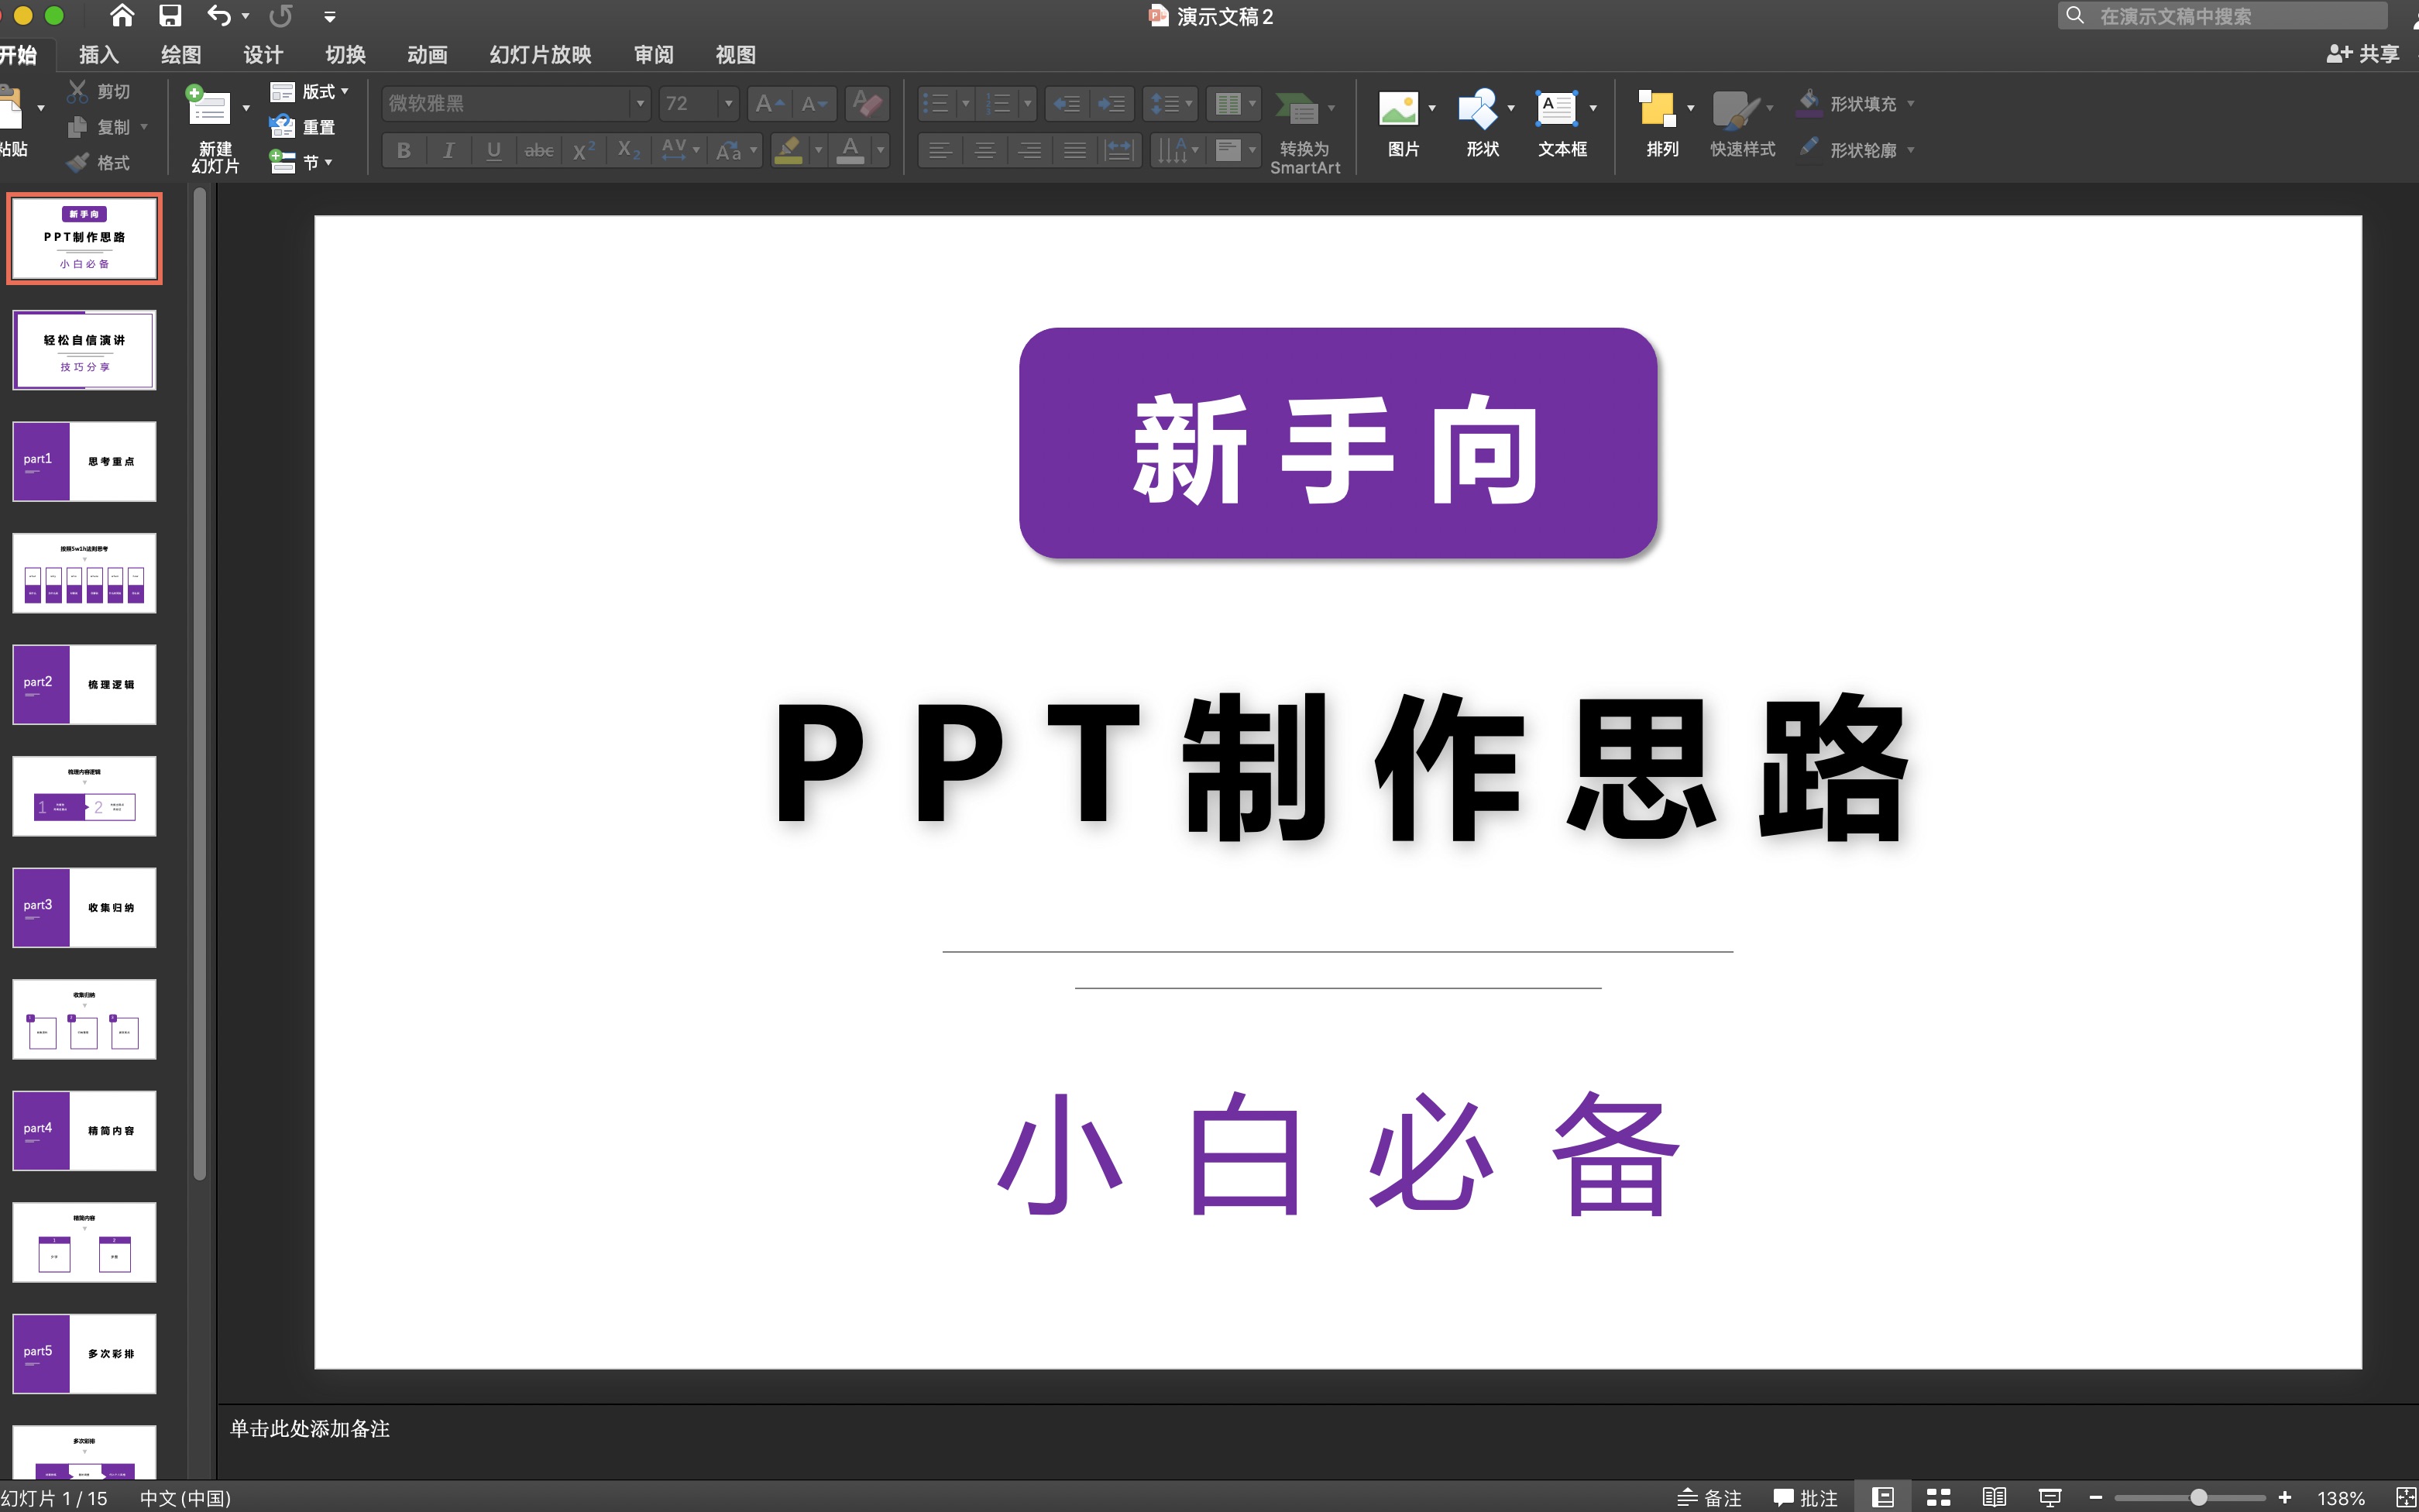This screenshot has height=1512, width=2419.
Task: Cut selection with 剪切
Action: click(x=98, y=91)
